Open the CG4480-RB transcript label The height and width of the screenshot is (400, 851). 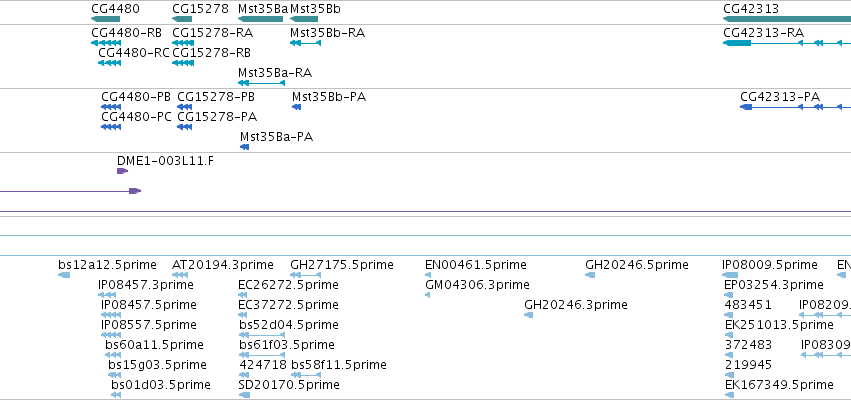tap(126, 33)
